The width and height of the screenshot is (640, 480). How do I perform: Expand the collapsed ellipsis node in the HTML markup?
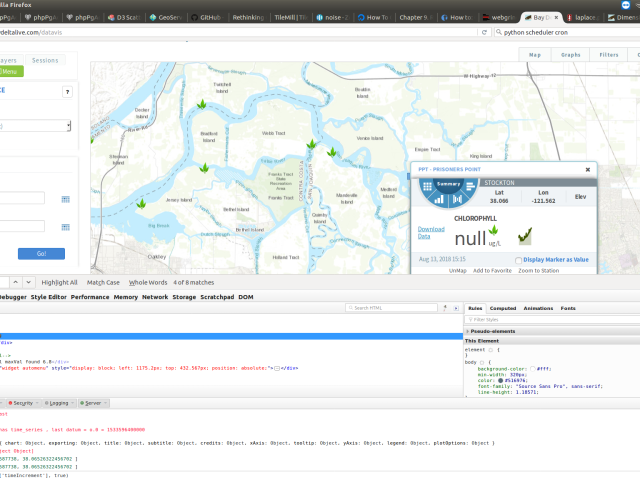(x=277, y=368)
